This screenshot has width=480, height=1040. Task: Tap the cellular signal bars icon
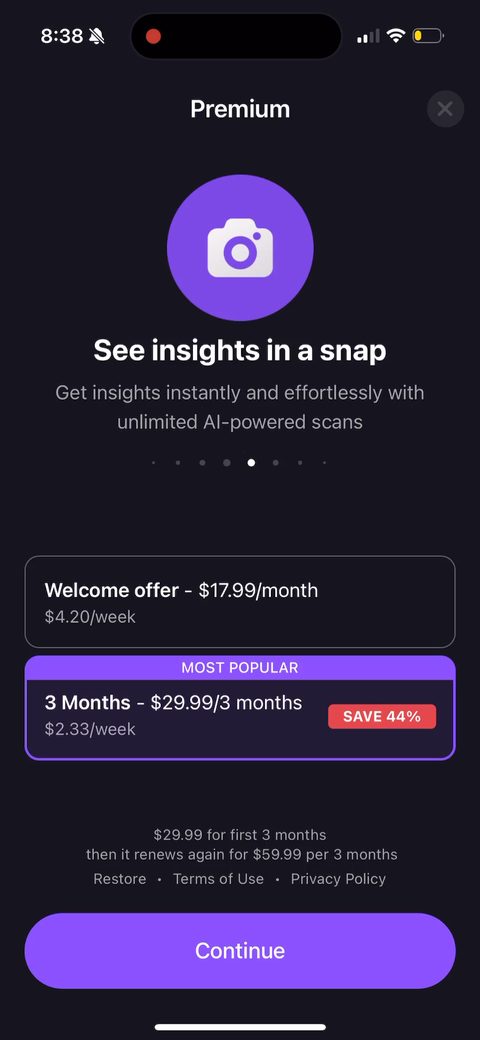tap(369, 36)
